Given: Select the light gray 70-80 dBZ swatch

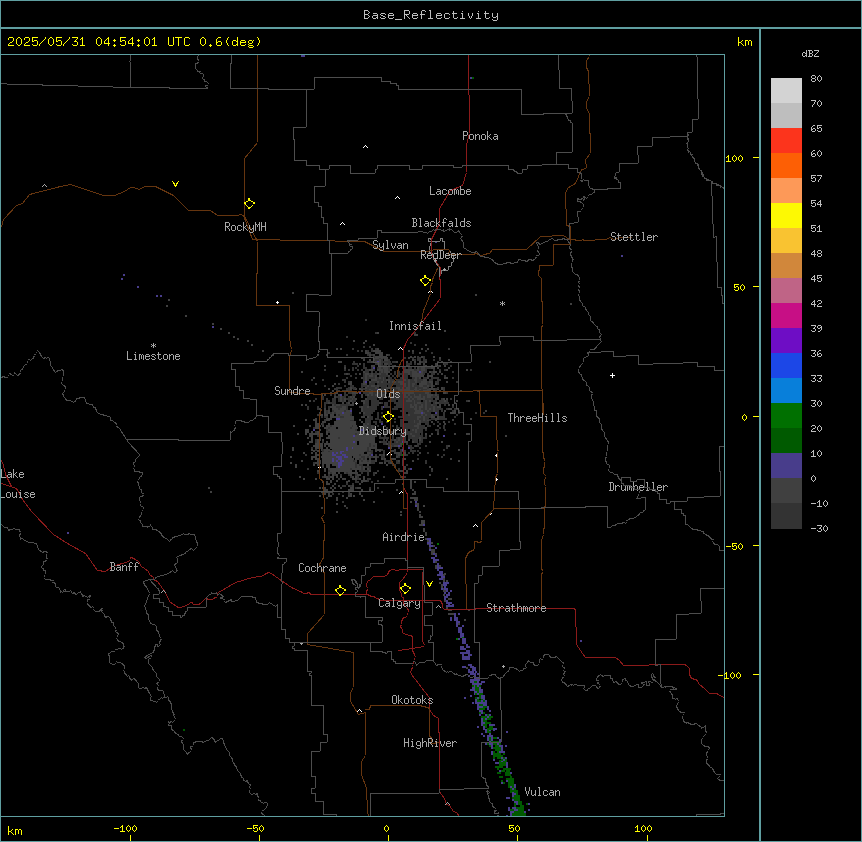Looking at the screenshot, I should point(786,91).
